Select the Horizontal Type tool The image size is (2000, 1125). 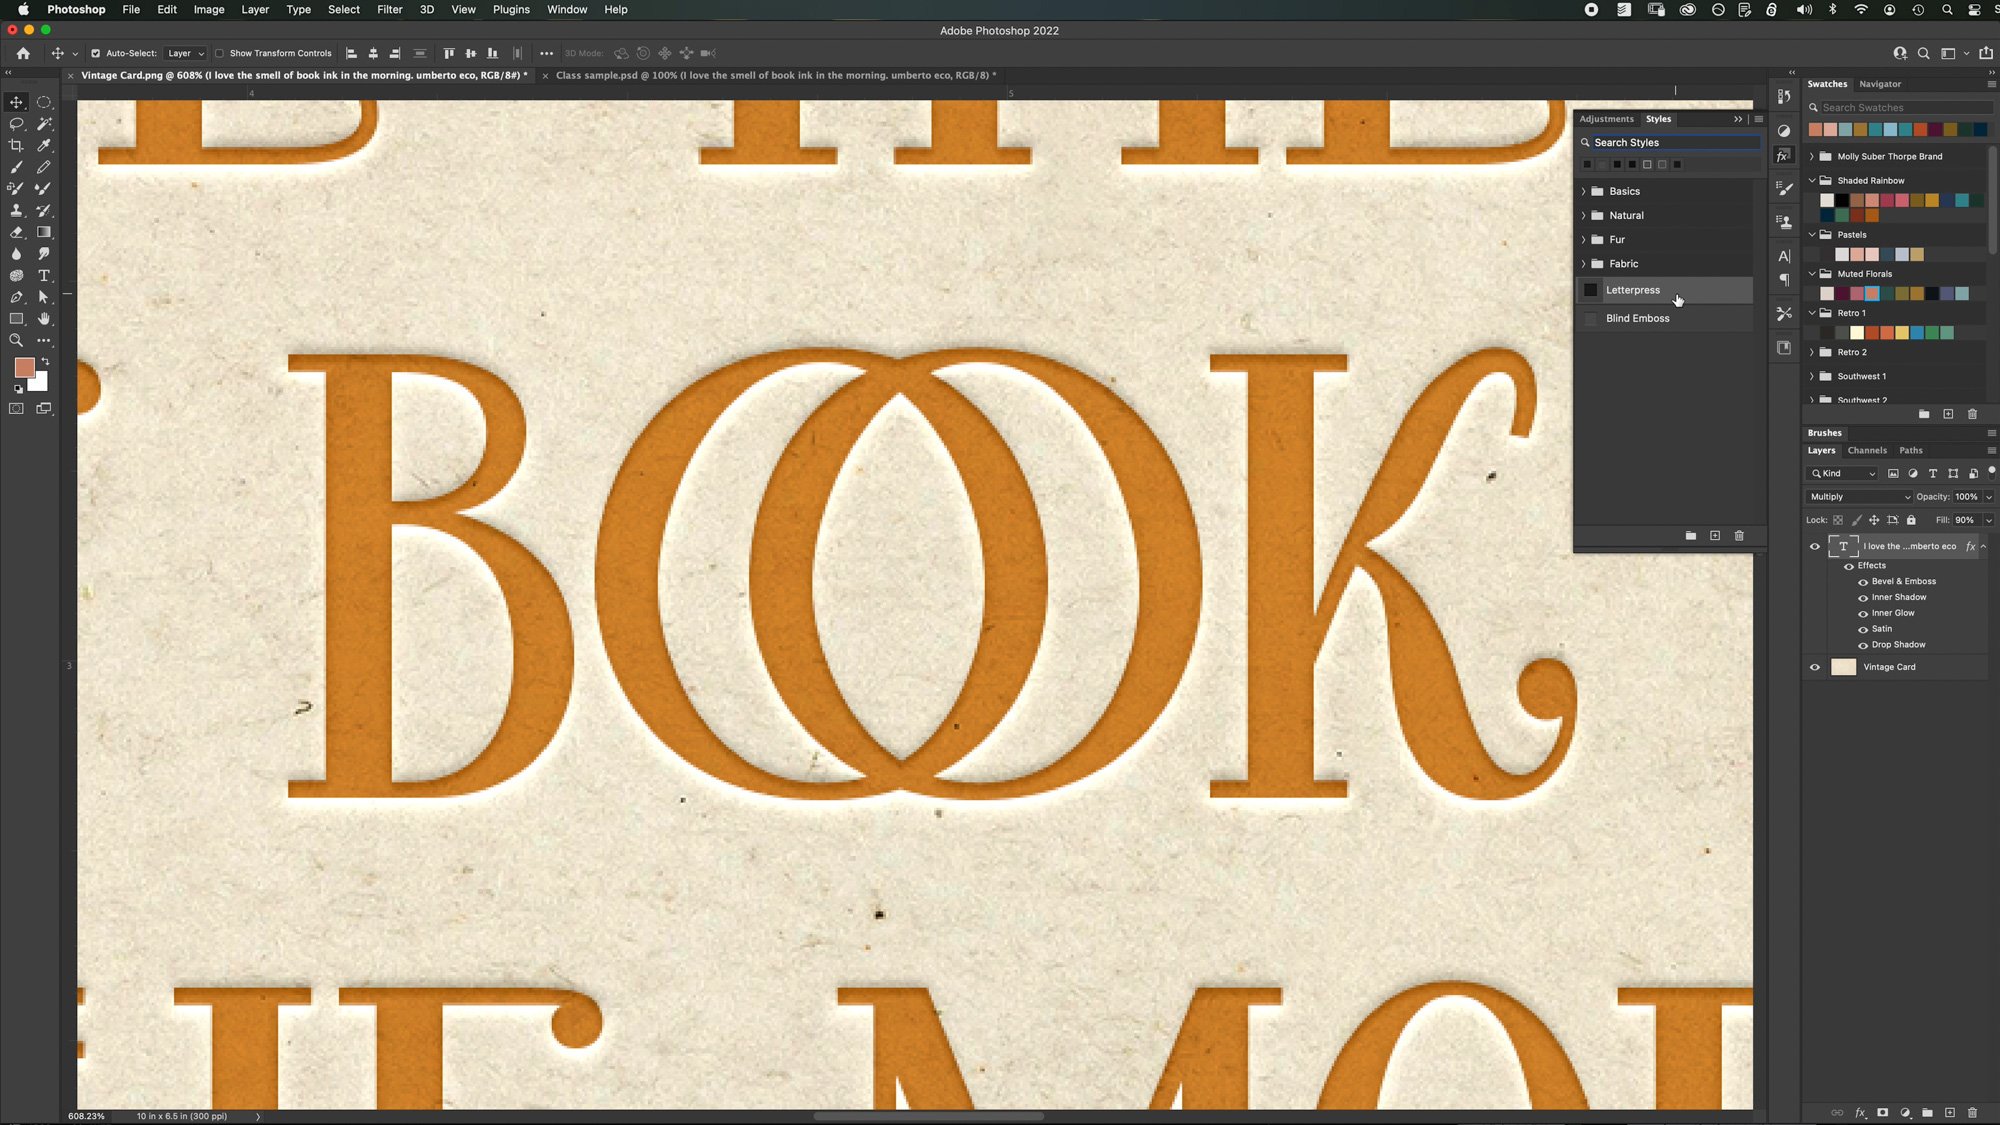coord(44,276)
